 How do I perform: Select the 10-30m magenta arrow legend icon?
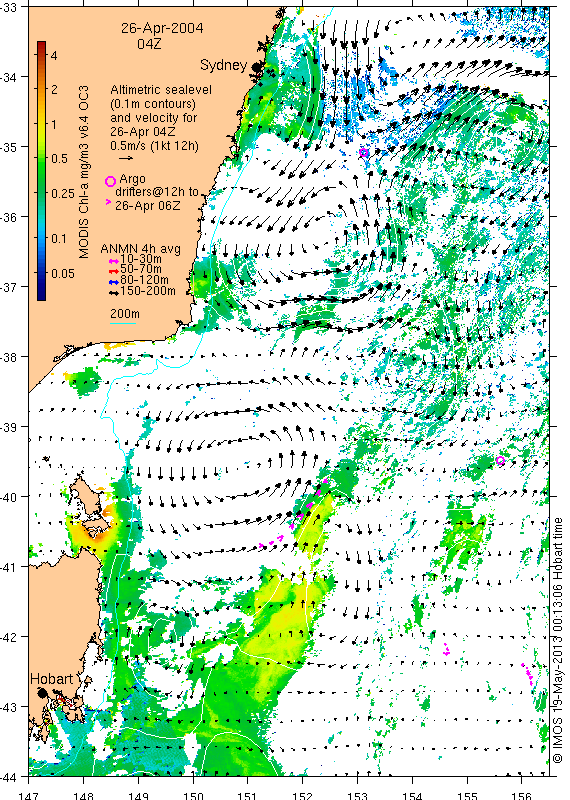[114, 261]
